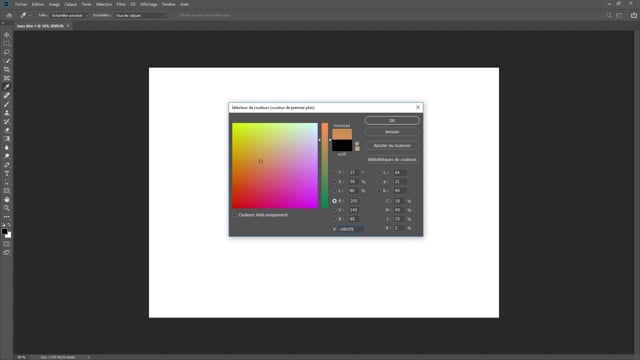
Task: Select the Zoom tool
Action: 7,208
